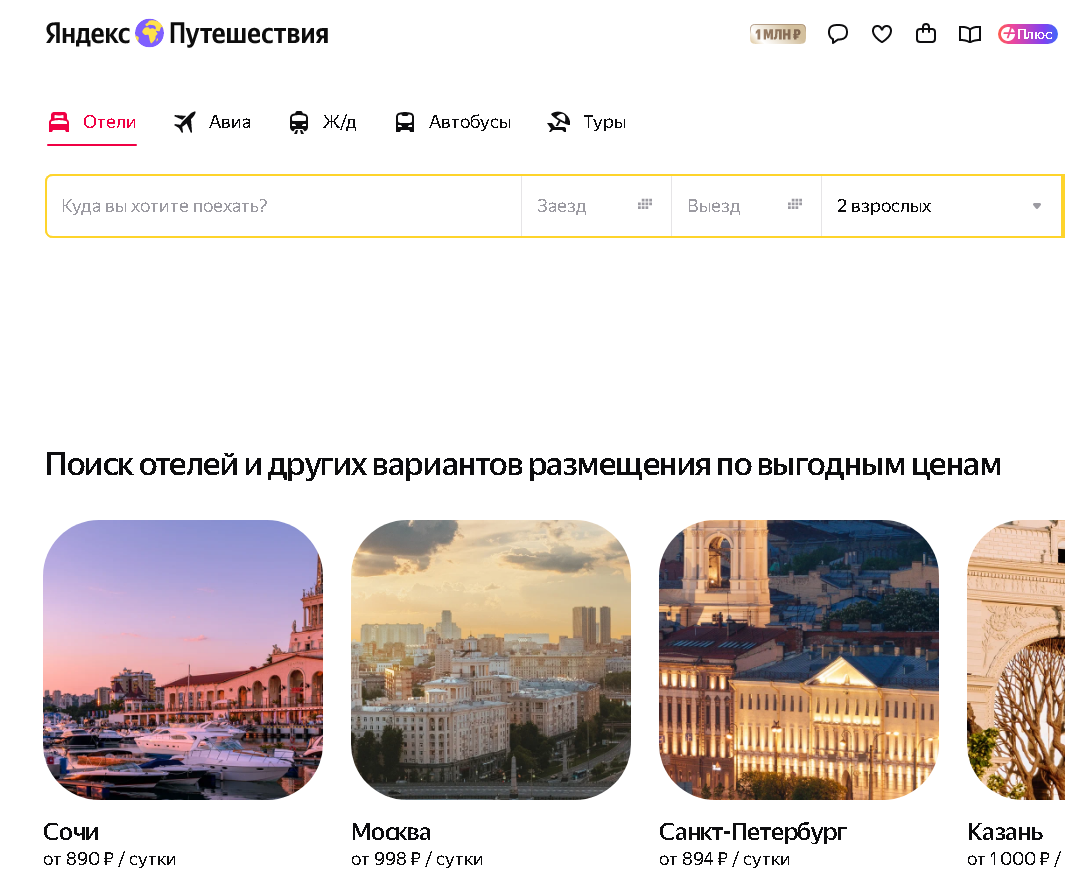Open the chat support speech bubble icon
Screen dimensions: 1065x894
click(837, 33)
